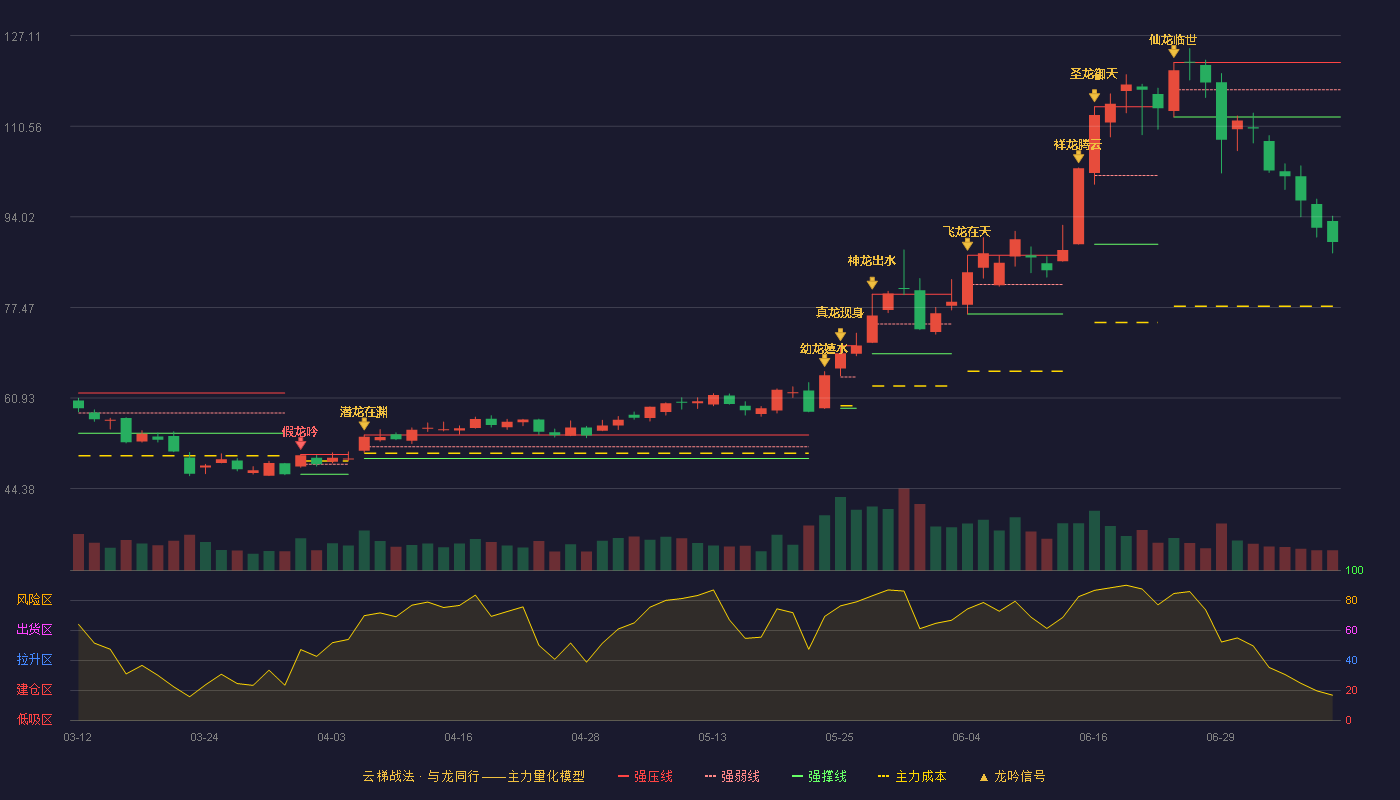Click the 出货区 zone label
The image size is (1400, 800).
tap(34, 630)
